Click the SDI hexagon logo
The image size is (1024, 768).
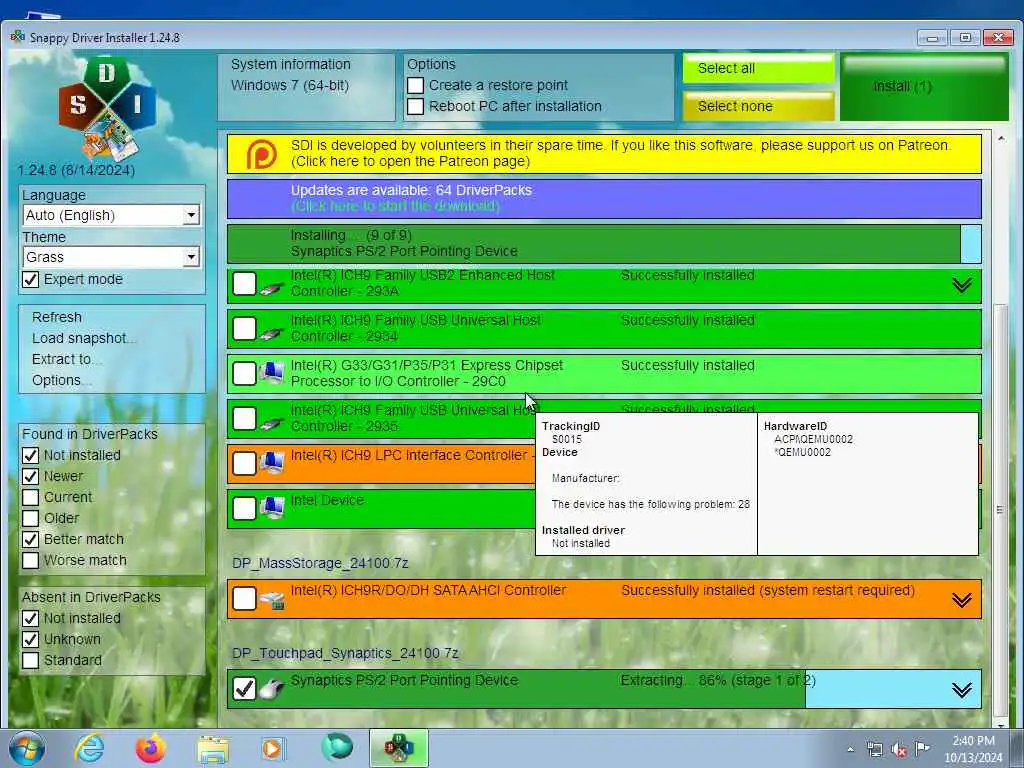click(x=108, y=108)
